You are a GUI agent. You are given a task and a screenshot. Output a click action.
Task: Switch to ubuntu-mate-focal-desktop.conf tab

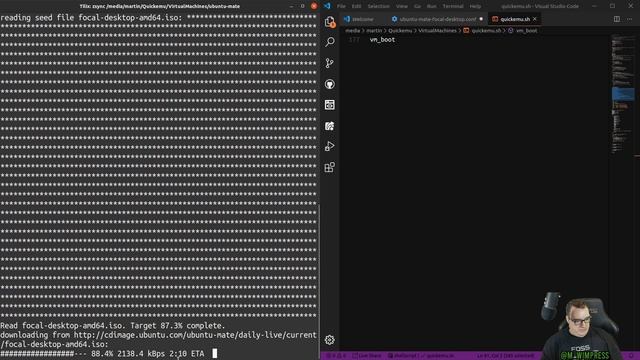tap(437, 19)
